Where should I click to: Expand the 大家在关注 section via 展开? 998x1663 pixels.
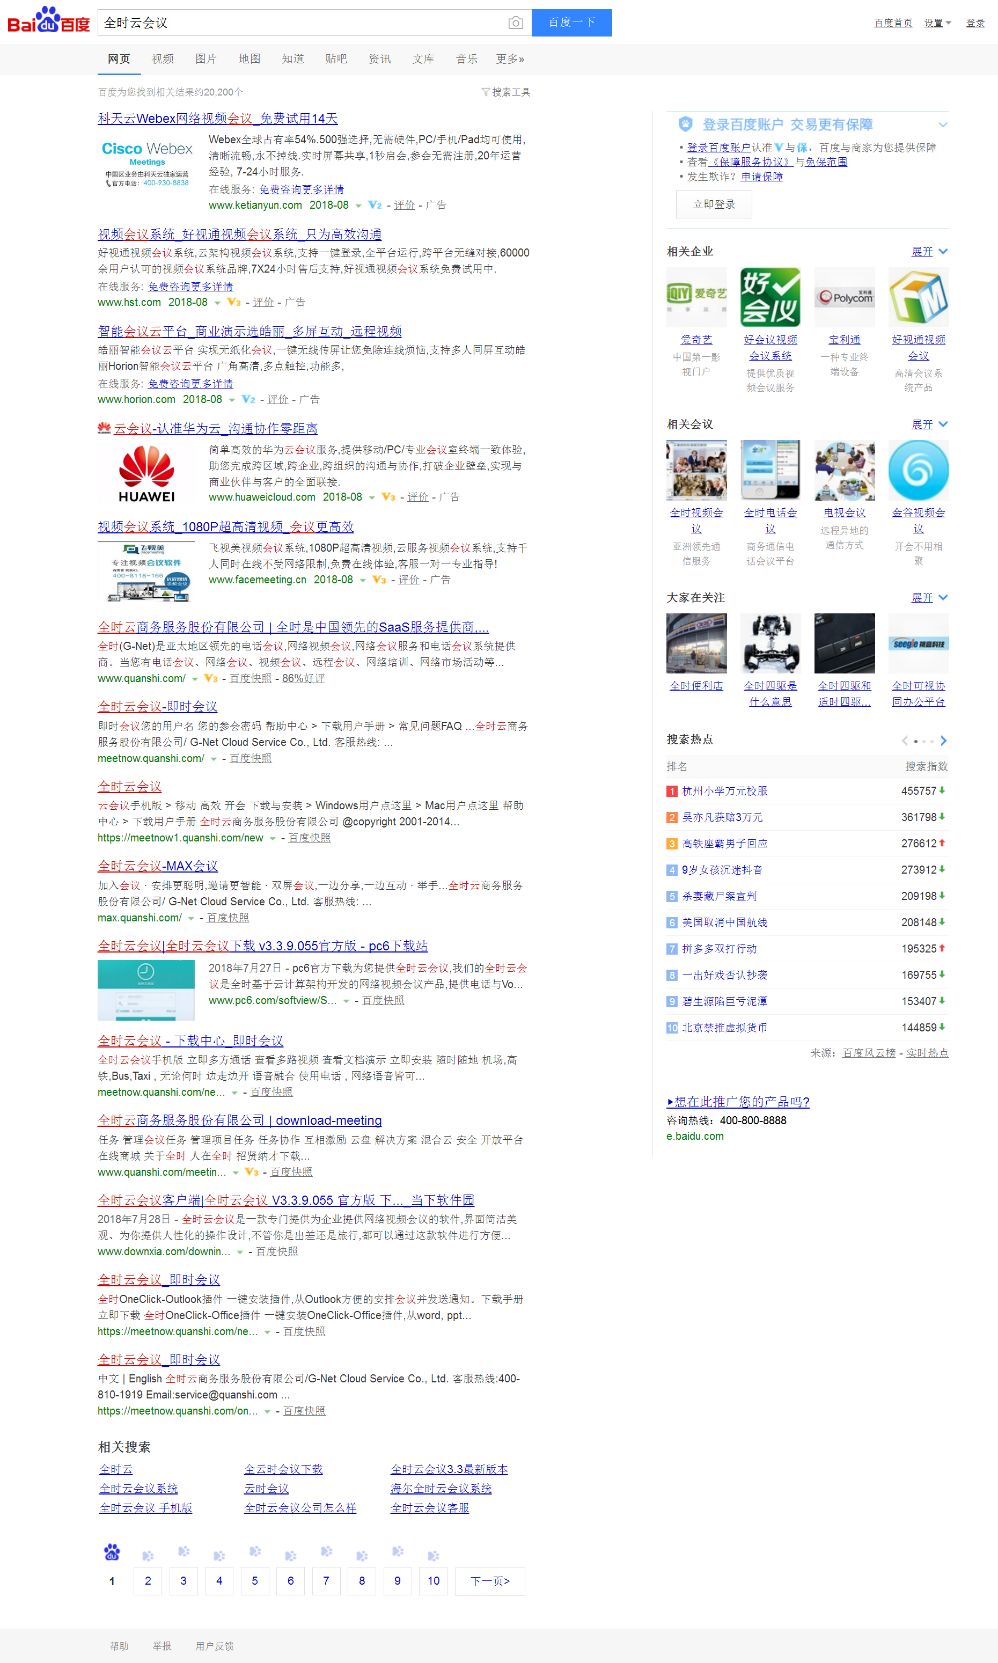click(x=929, y=597)
